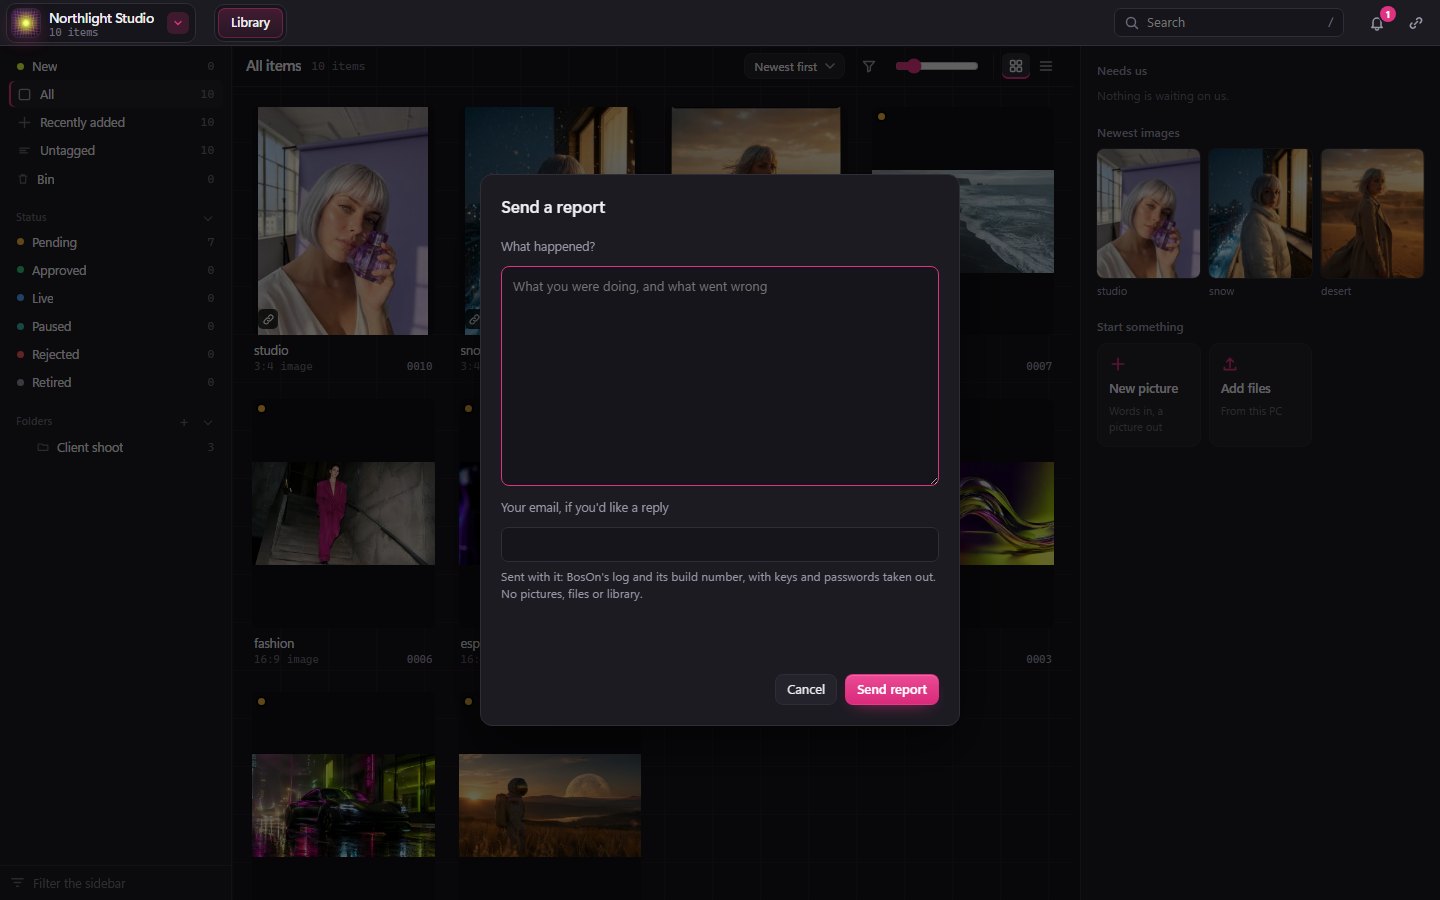
Task: Click the Cancel button
Action: (806, 689)
